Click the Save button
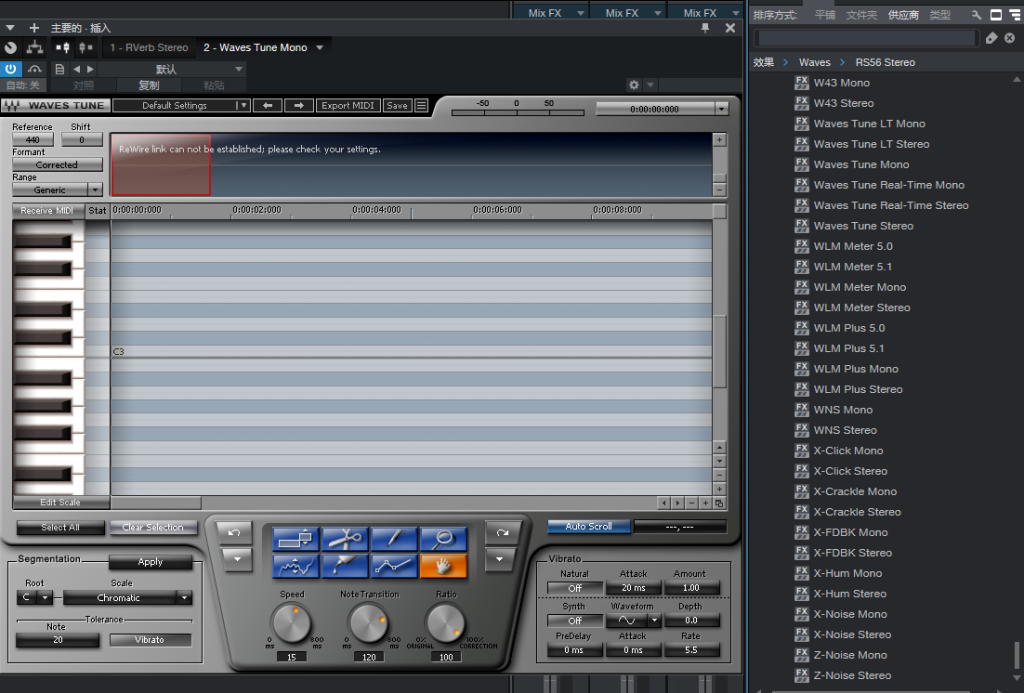The height and width of the screenshot is (693, 1024). click(x=397, y=105)
